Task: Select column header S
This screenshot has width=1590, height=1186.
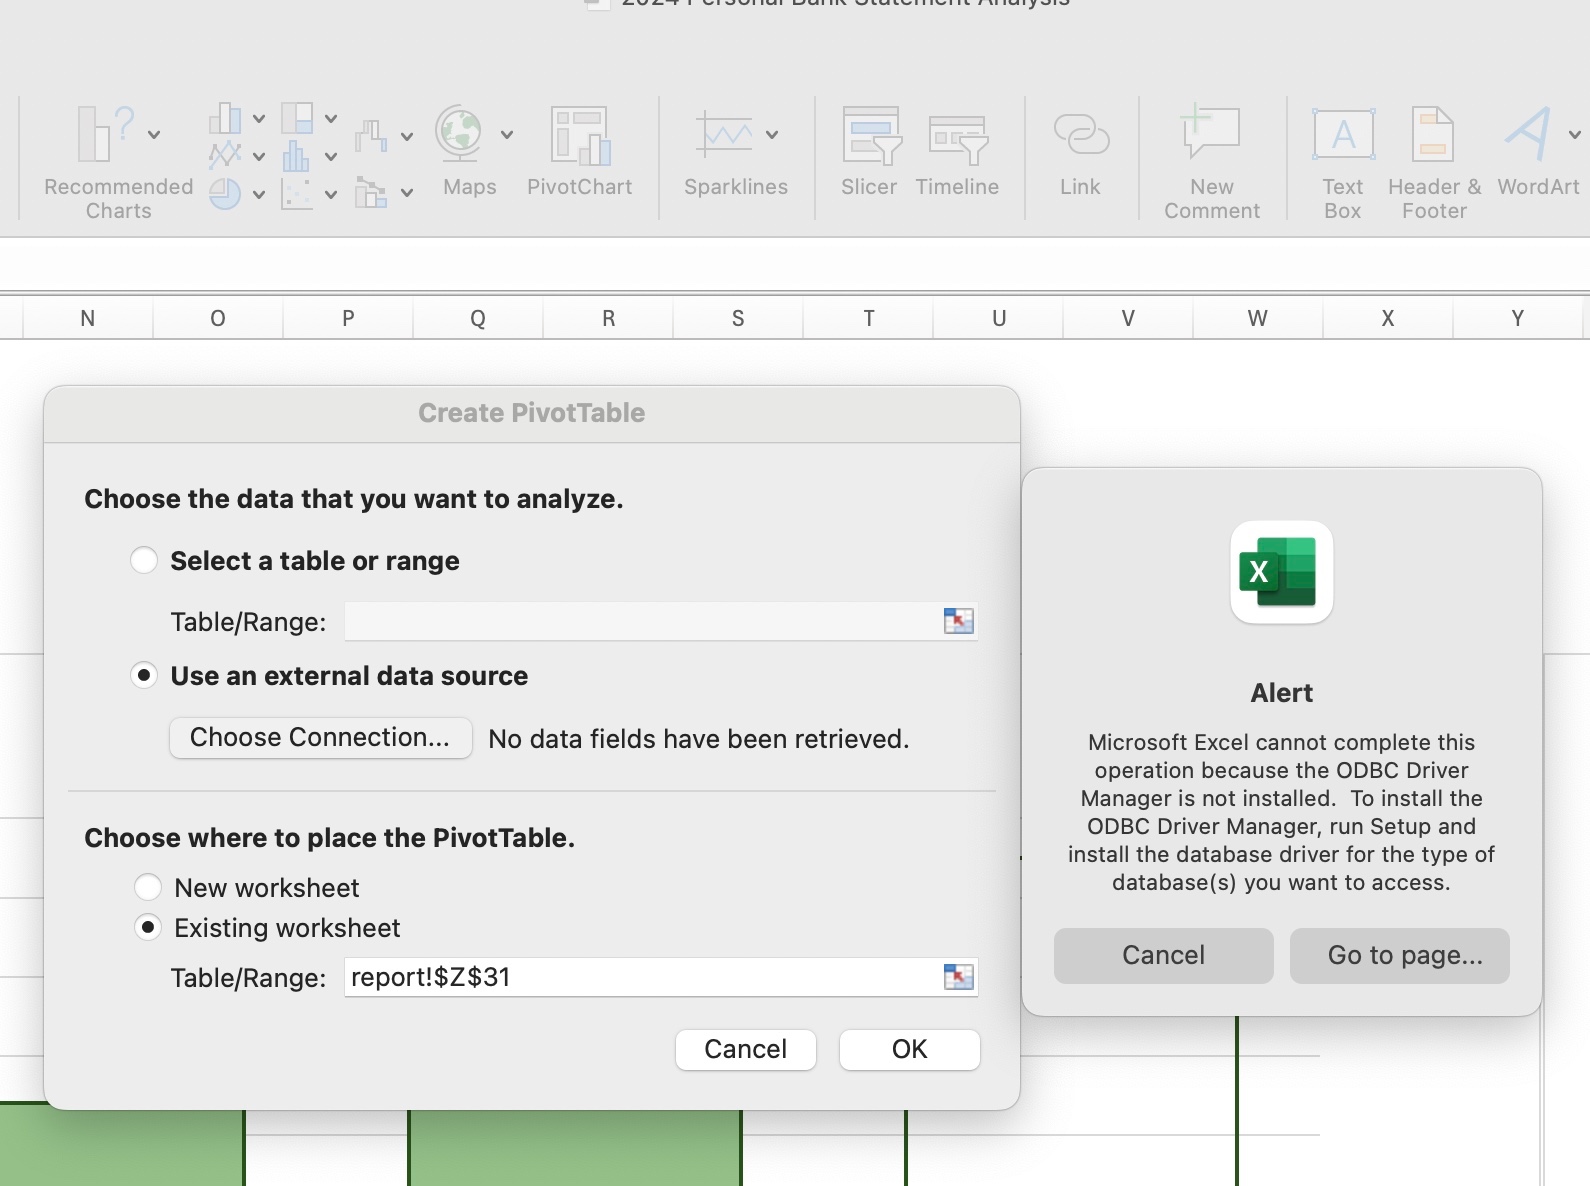Action: coord(738,318)
